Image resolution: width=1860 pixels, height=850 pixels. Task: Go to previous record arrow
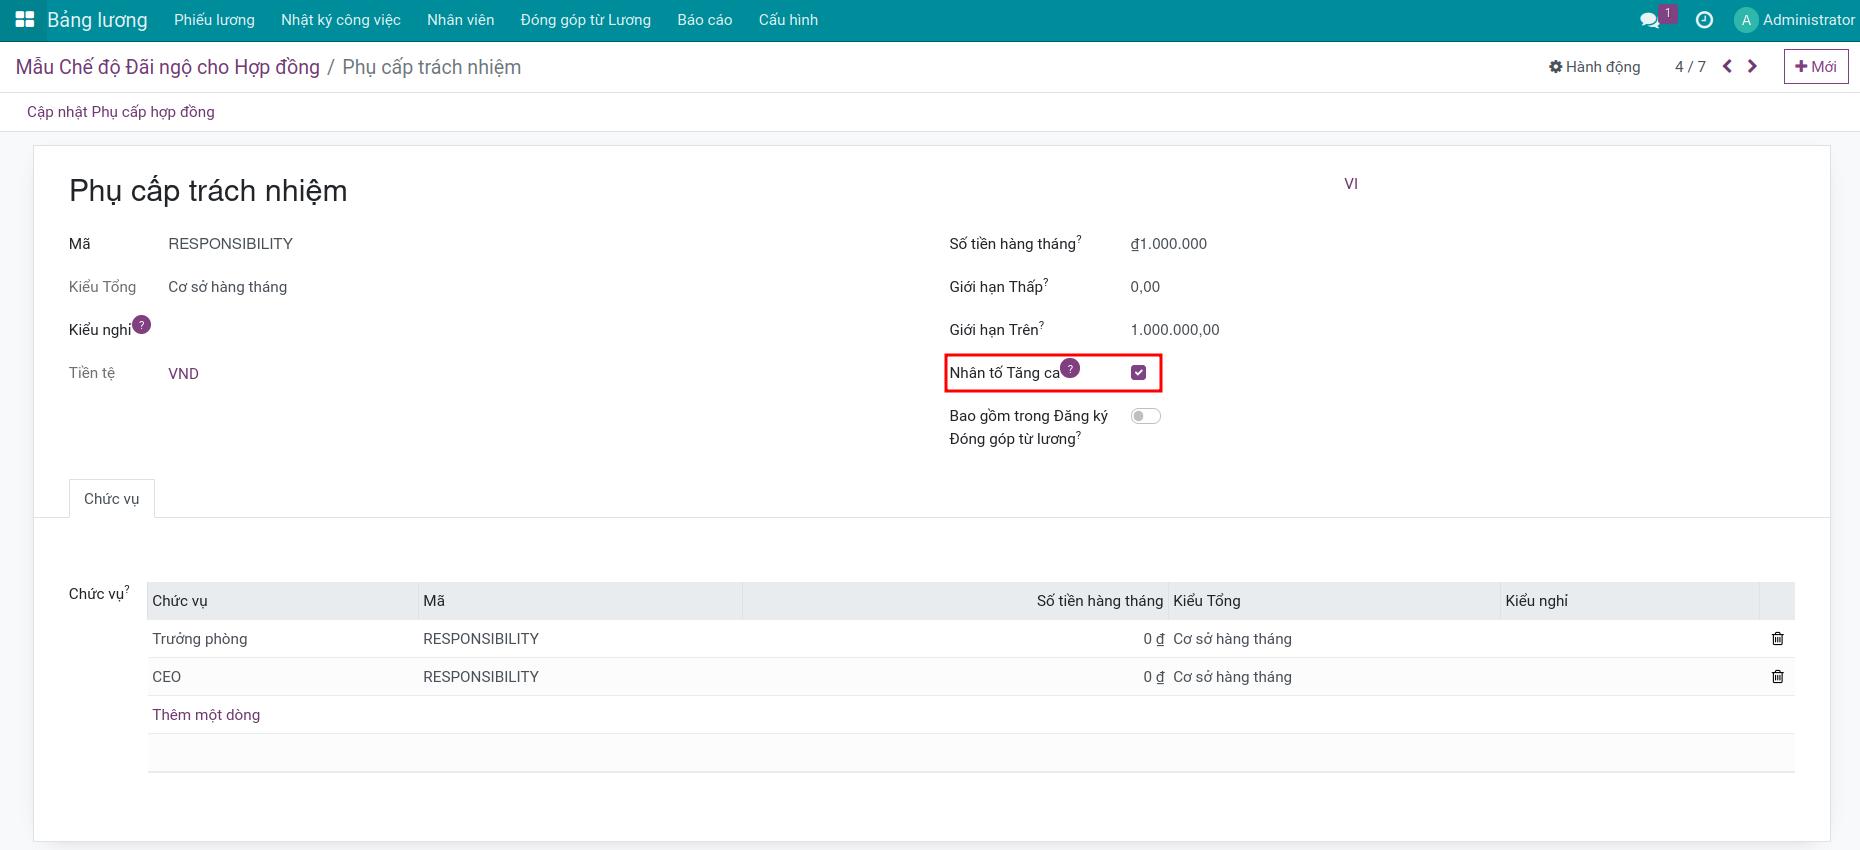click(x=1727, y=66)
